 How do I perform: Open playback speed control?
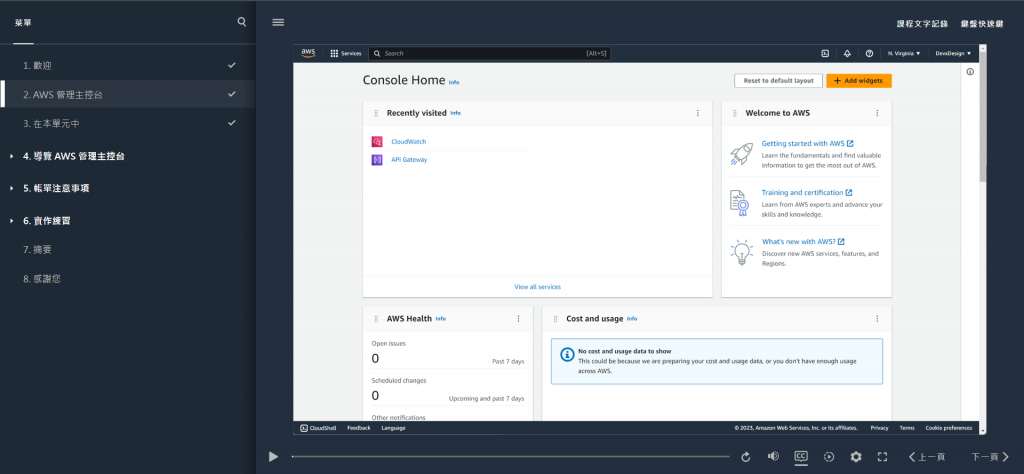[829, 457]
